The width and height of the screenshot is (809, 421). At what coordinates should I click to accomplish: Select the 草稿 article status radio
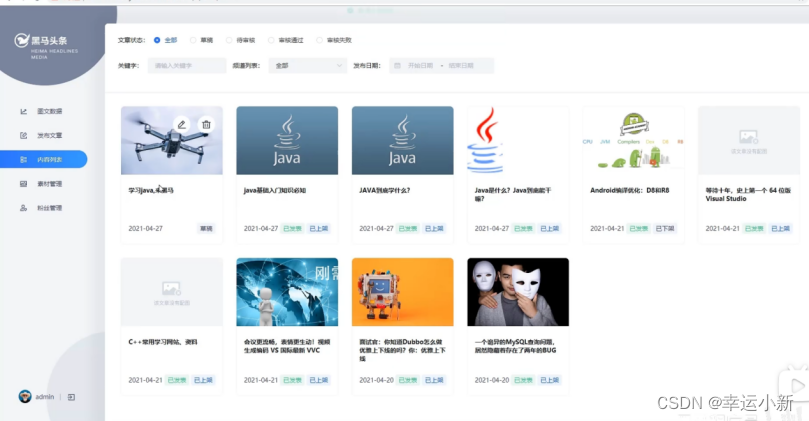(193, 40)
